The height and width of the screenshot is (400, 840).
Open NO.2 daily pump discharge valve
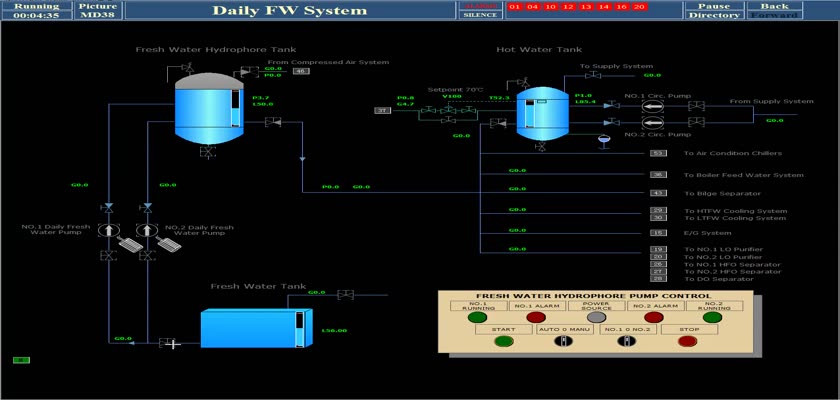click(146, 207)
